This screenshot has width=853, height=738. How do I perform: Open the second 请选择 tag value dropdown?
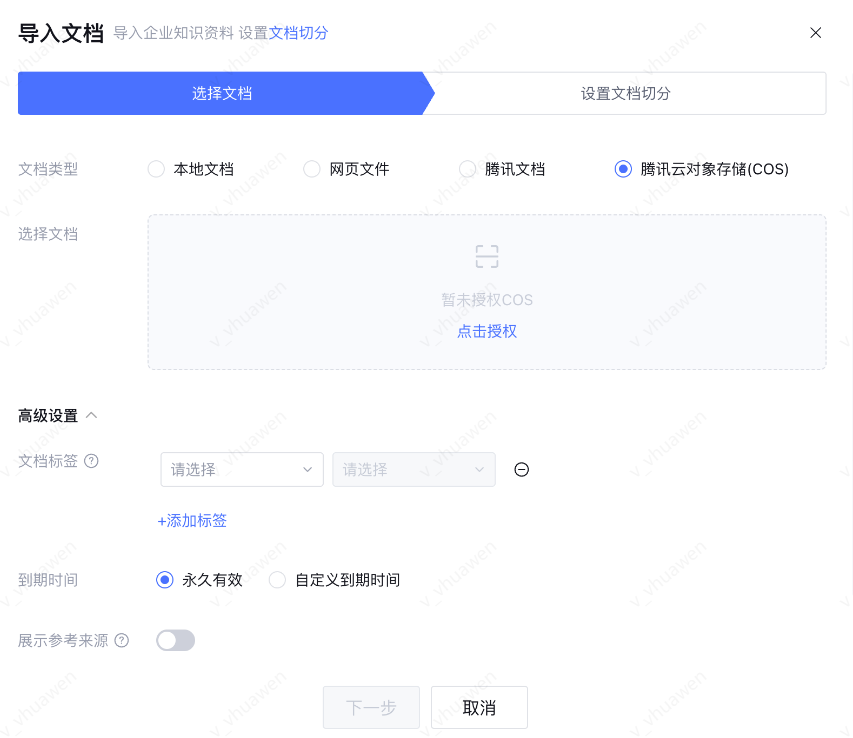coord(414,470)
